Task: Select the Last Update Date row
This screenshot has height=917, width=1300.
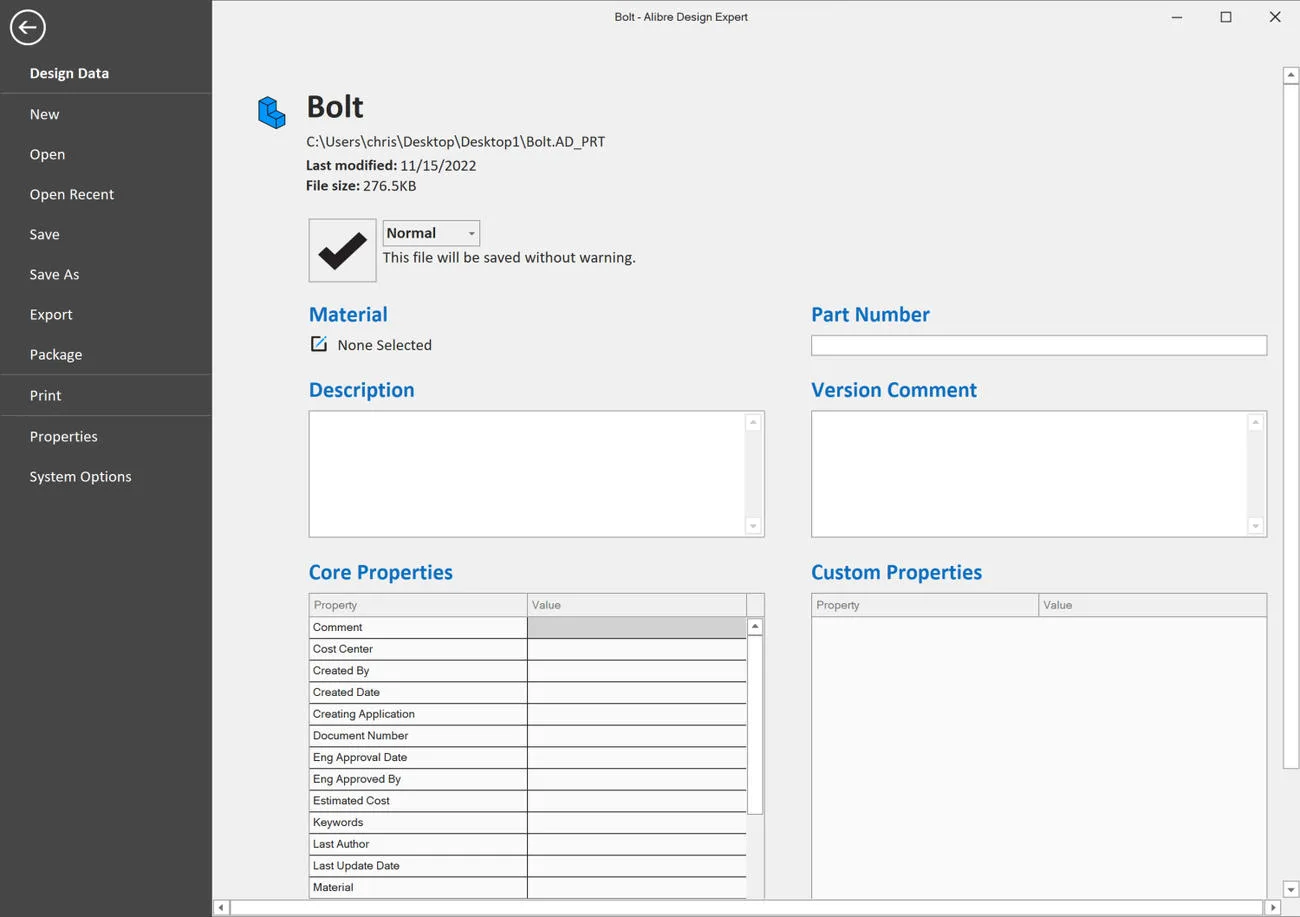Action: (x=527, y=865)
